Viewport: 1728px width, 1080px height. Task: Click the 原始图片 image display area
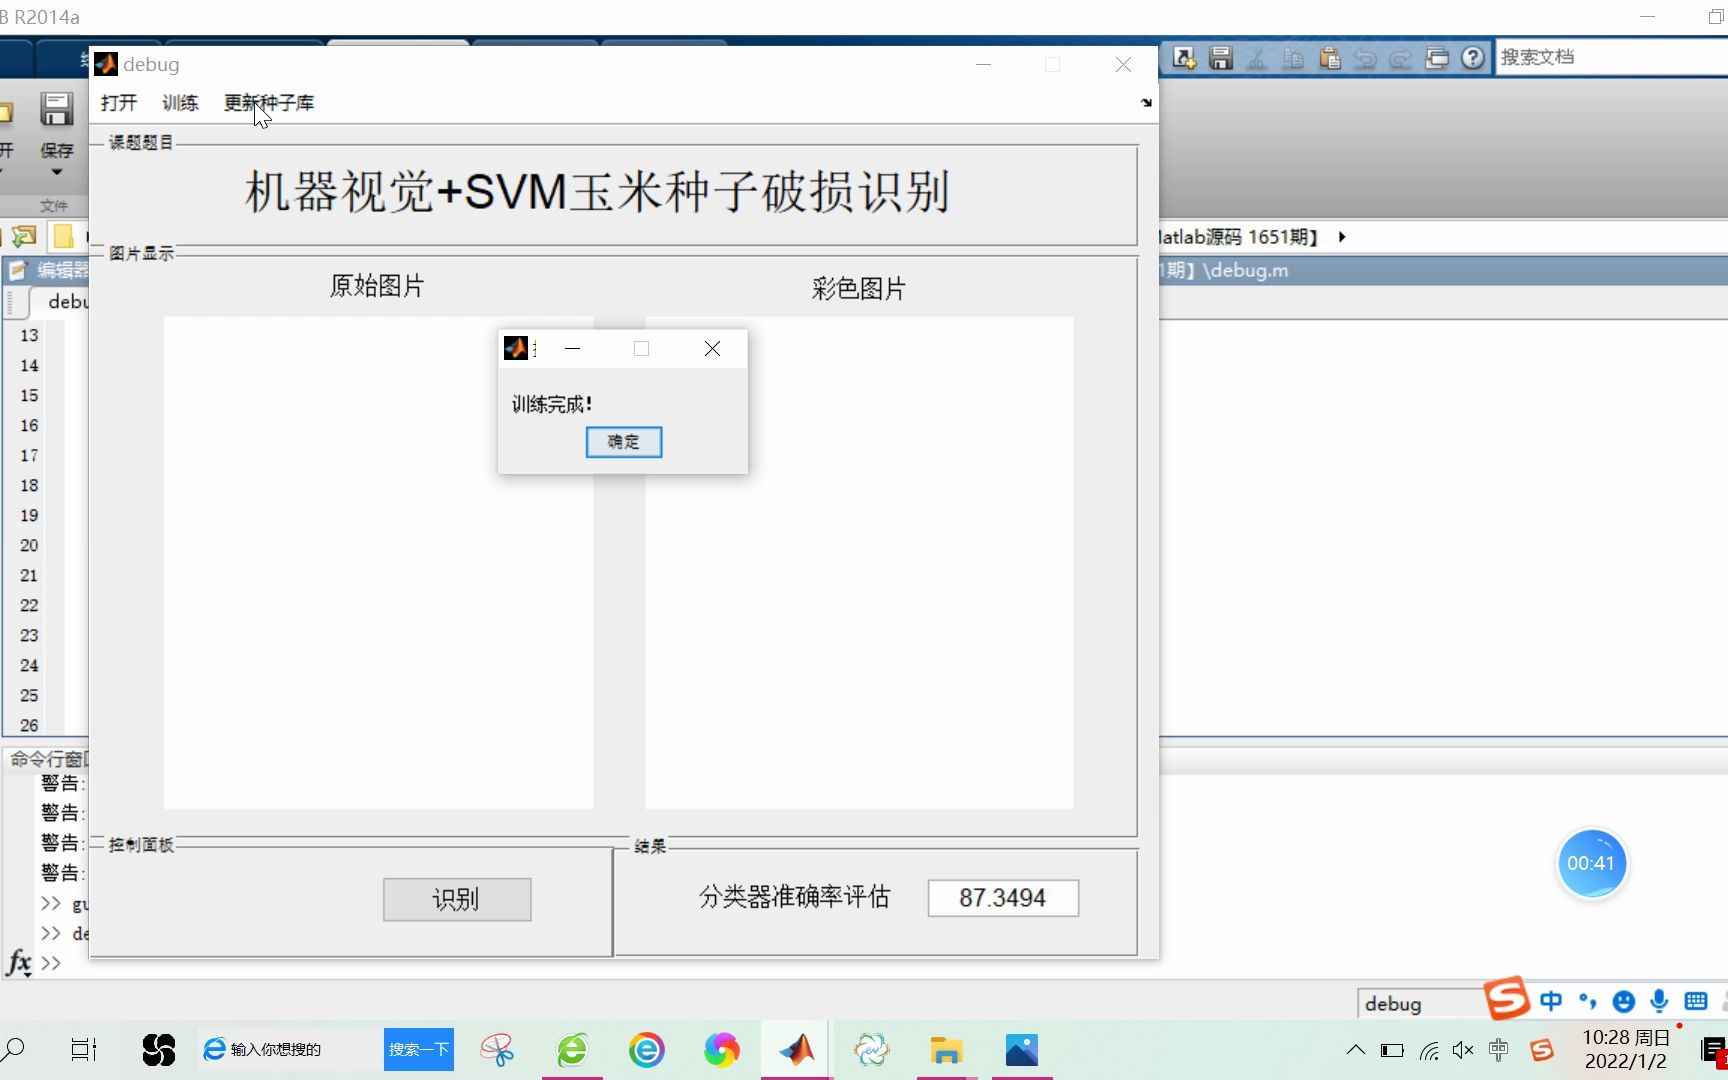coord(378,562)
